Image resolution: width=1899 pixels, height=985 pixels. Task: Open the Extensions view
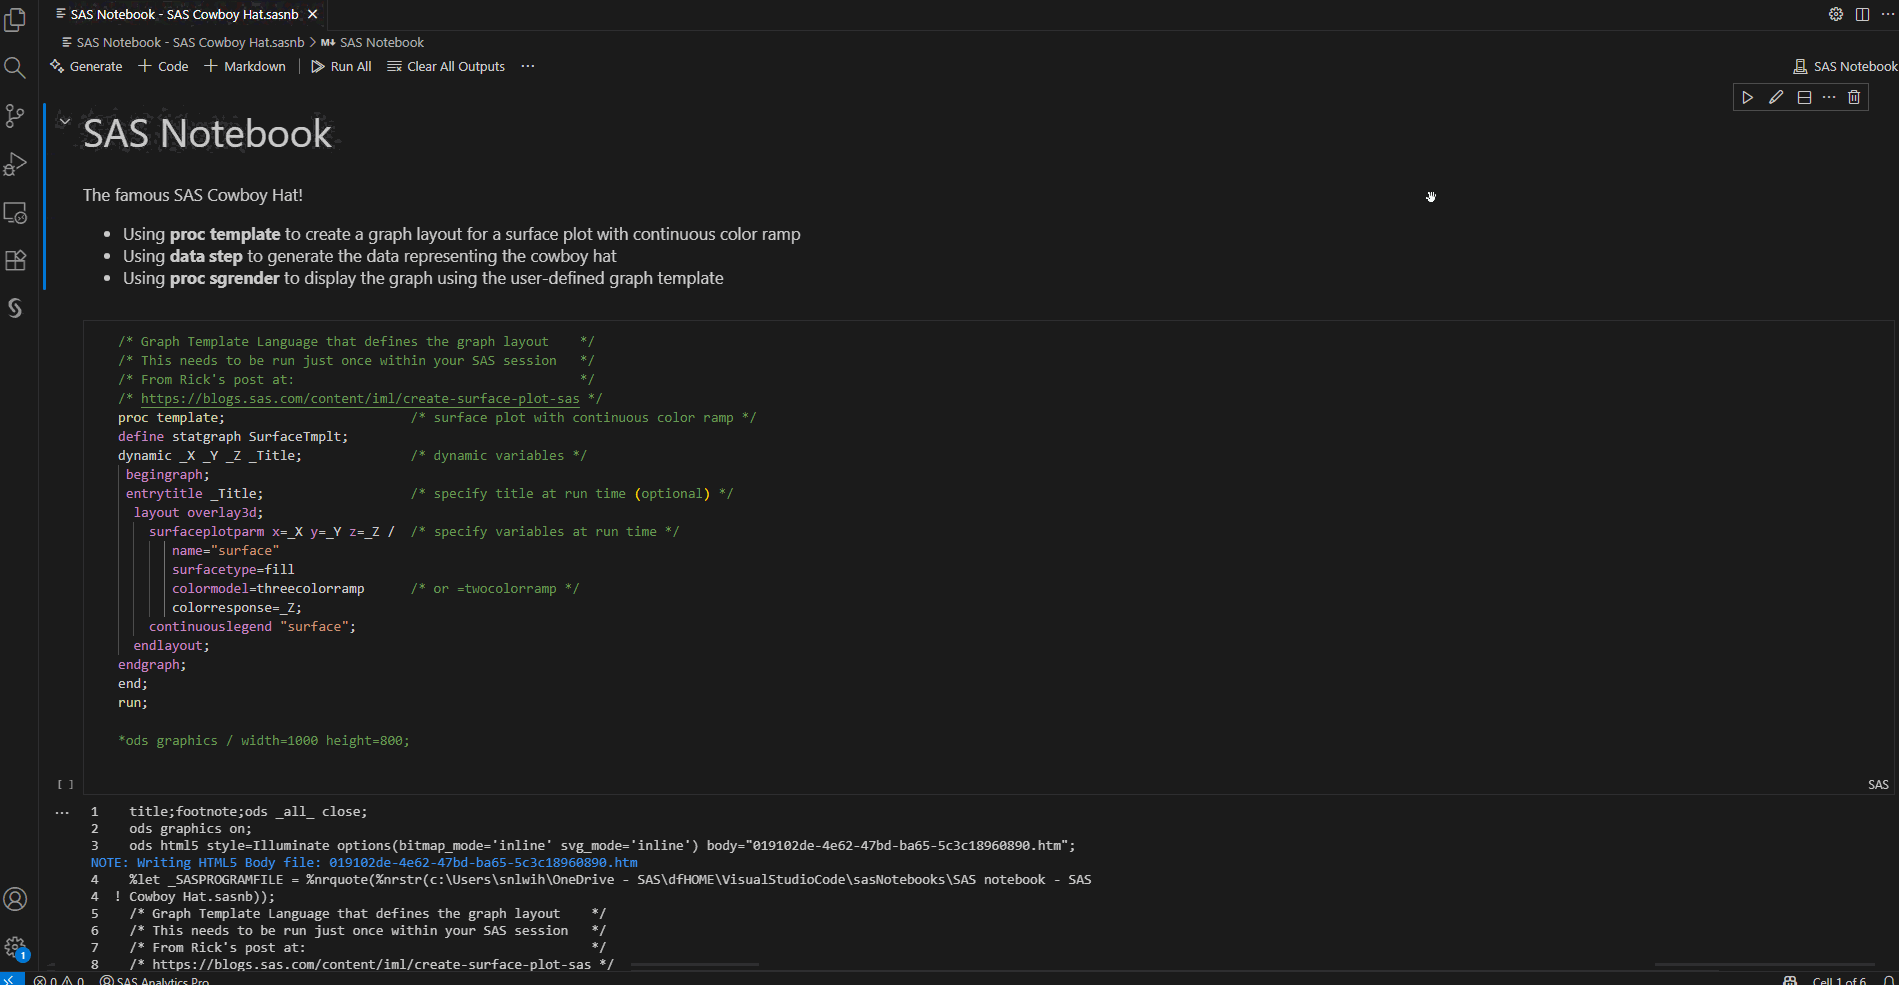15,261
